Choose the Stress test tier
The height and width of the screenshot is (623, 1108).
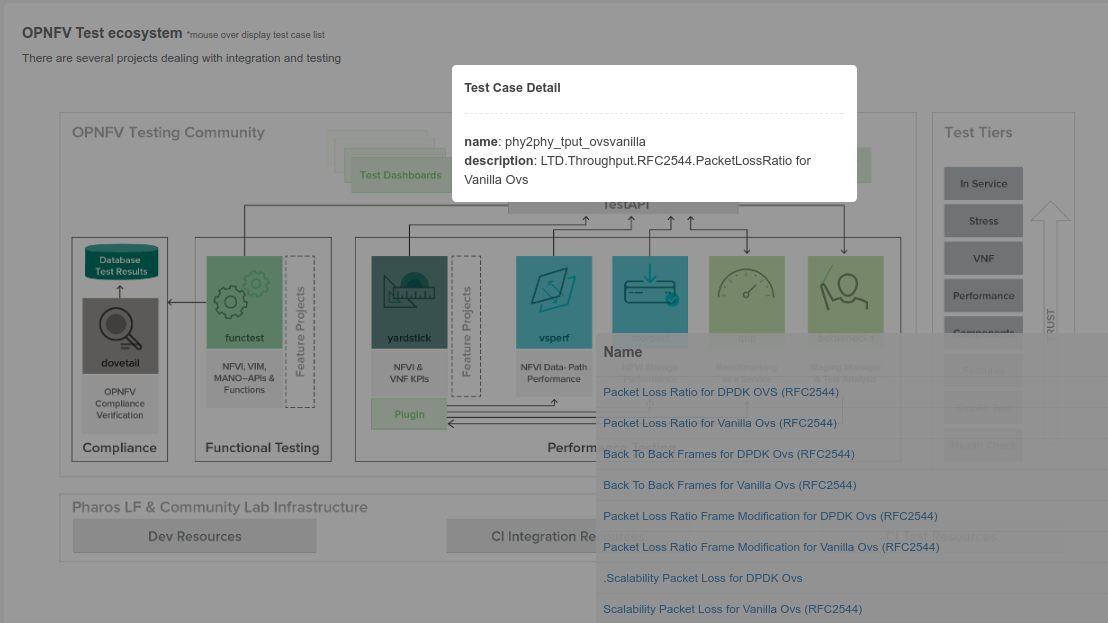tap(983, 221)
